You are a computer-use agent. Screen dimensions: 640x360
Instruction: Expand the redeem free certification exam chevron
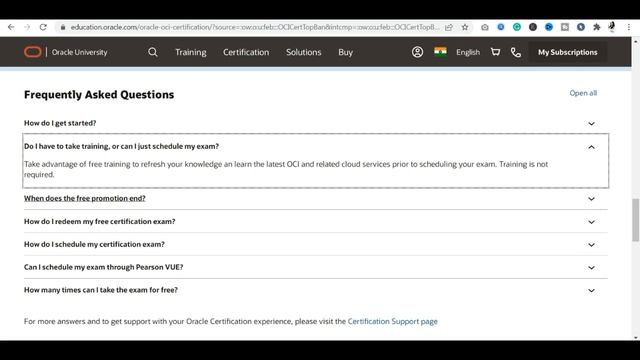[591, 222]
